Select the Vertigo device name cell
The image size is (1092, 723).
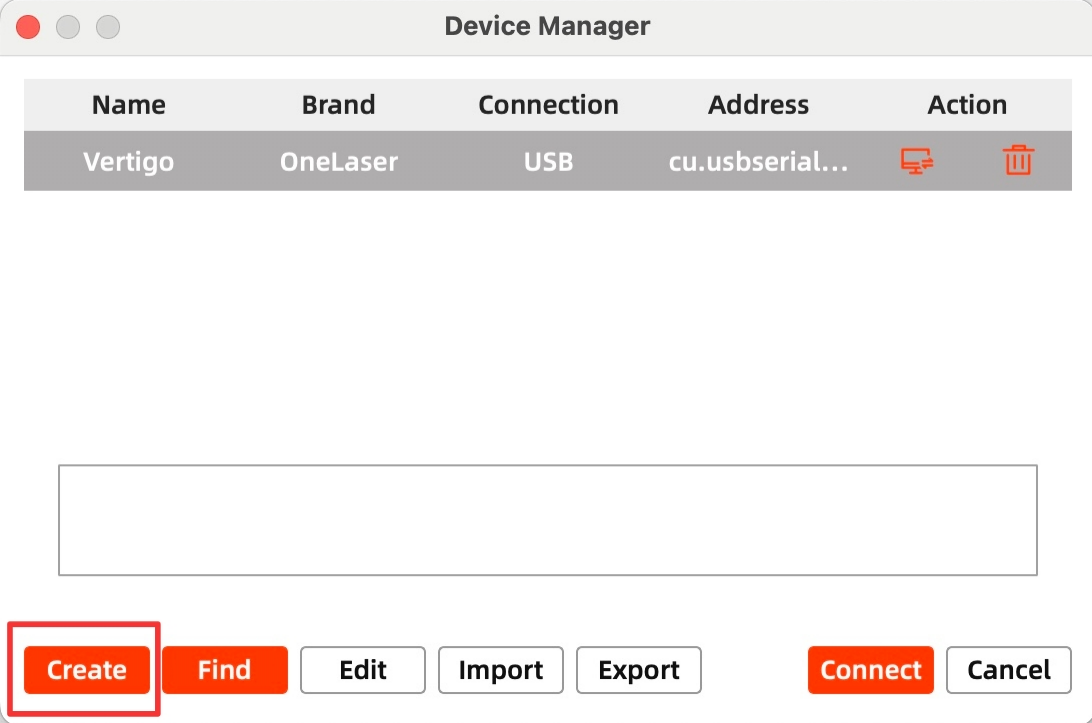[129, 161]
